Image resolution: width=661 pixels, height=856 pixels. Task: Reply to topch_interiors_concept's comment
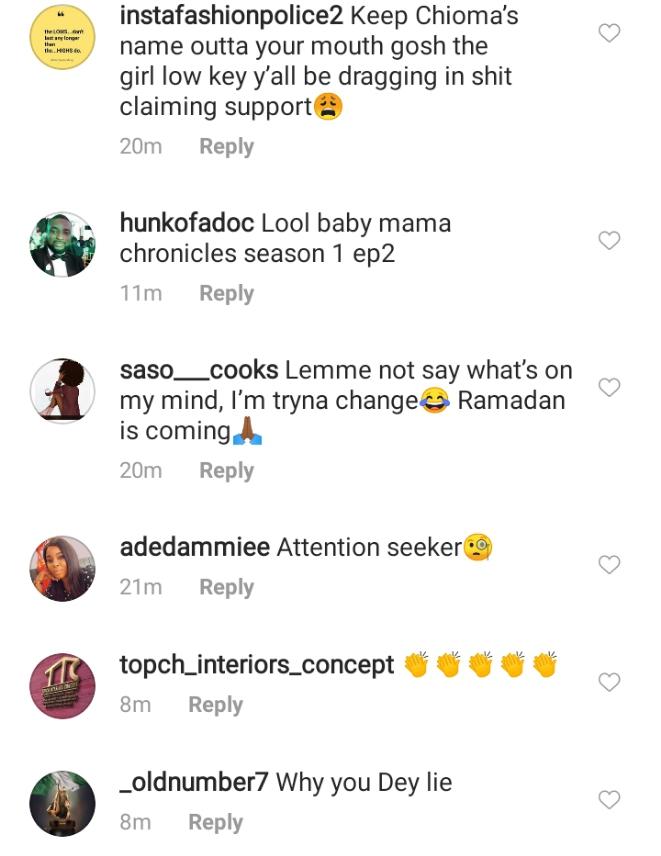(x=215, y=705)
